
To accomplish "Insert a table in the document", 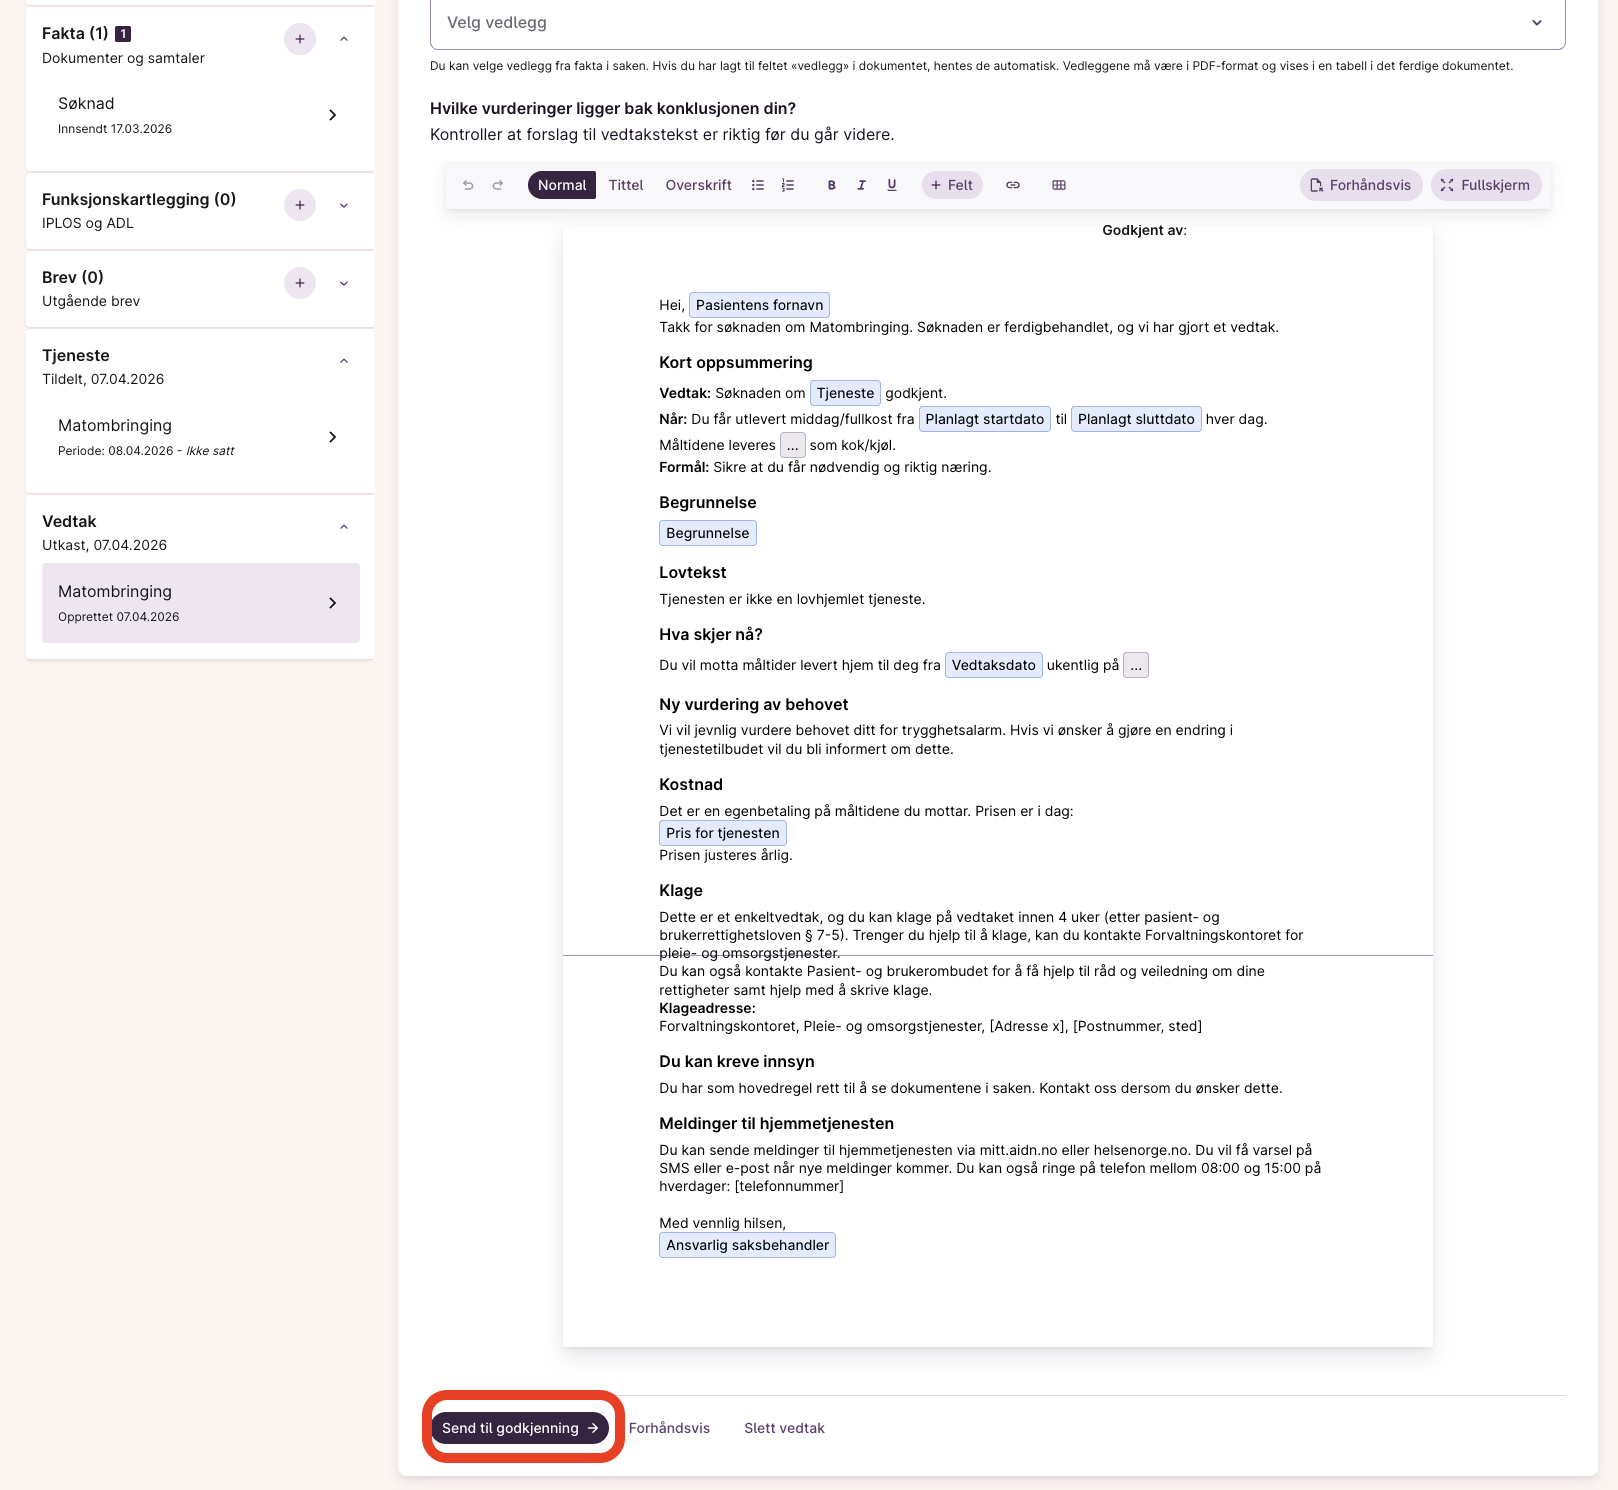I will coord(1059,185).
